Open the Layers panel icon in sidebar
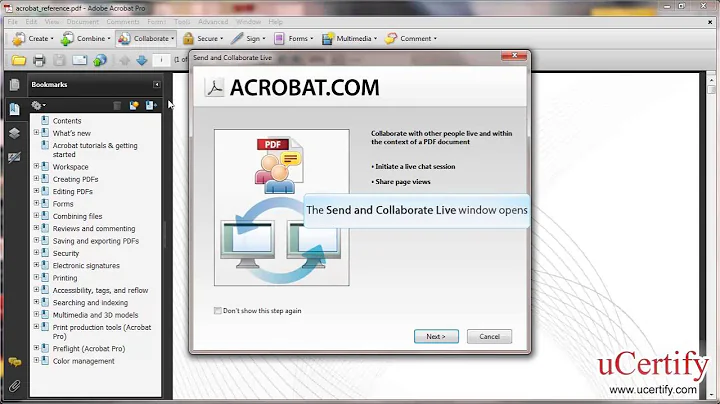This screenshot has width=720, height=404. (x=14, y=133)
